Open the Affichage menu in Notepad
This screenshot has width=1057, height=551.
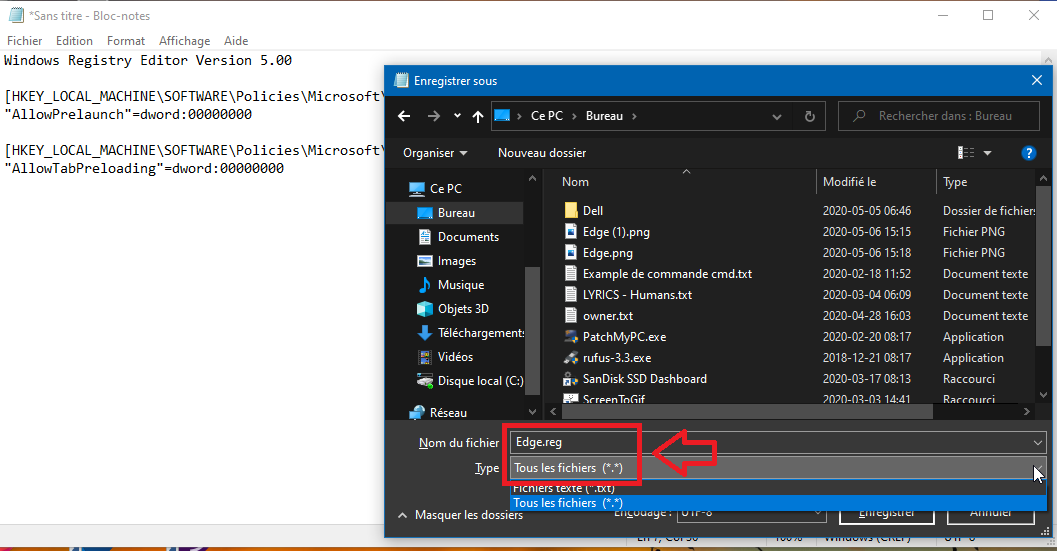click(x=184, y=41)
